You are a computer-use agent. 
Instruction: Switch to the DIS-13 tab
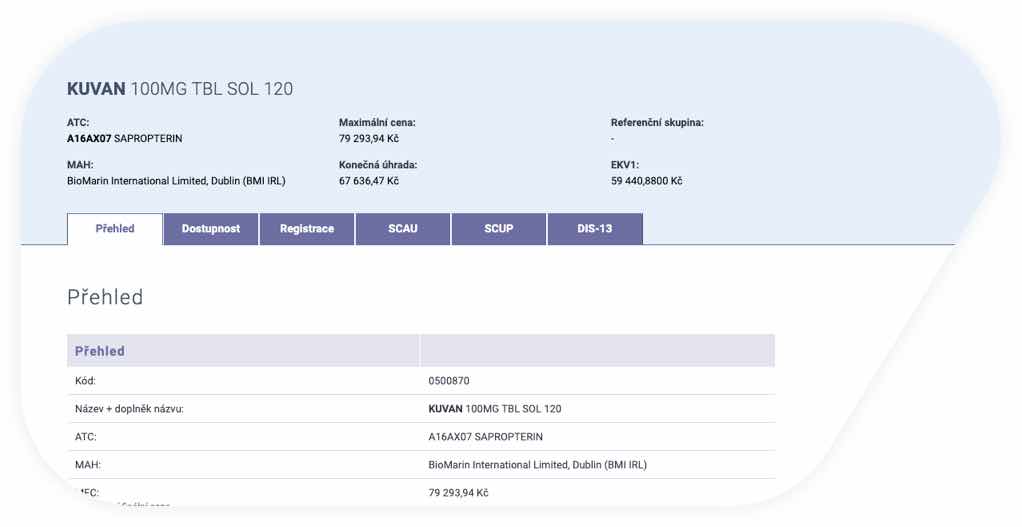pyautogui.click(x=594, y=229)
